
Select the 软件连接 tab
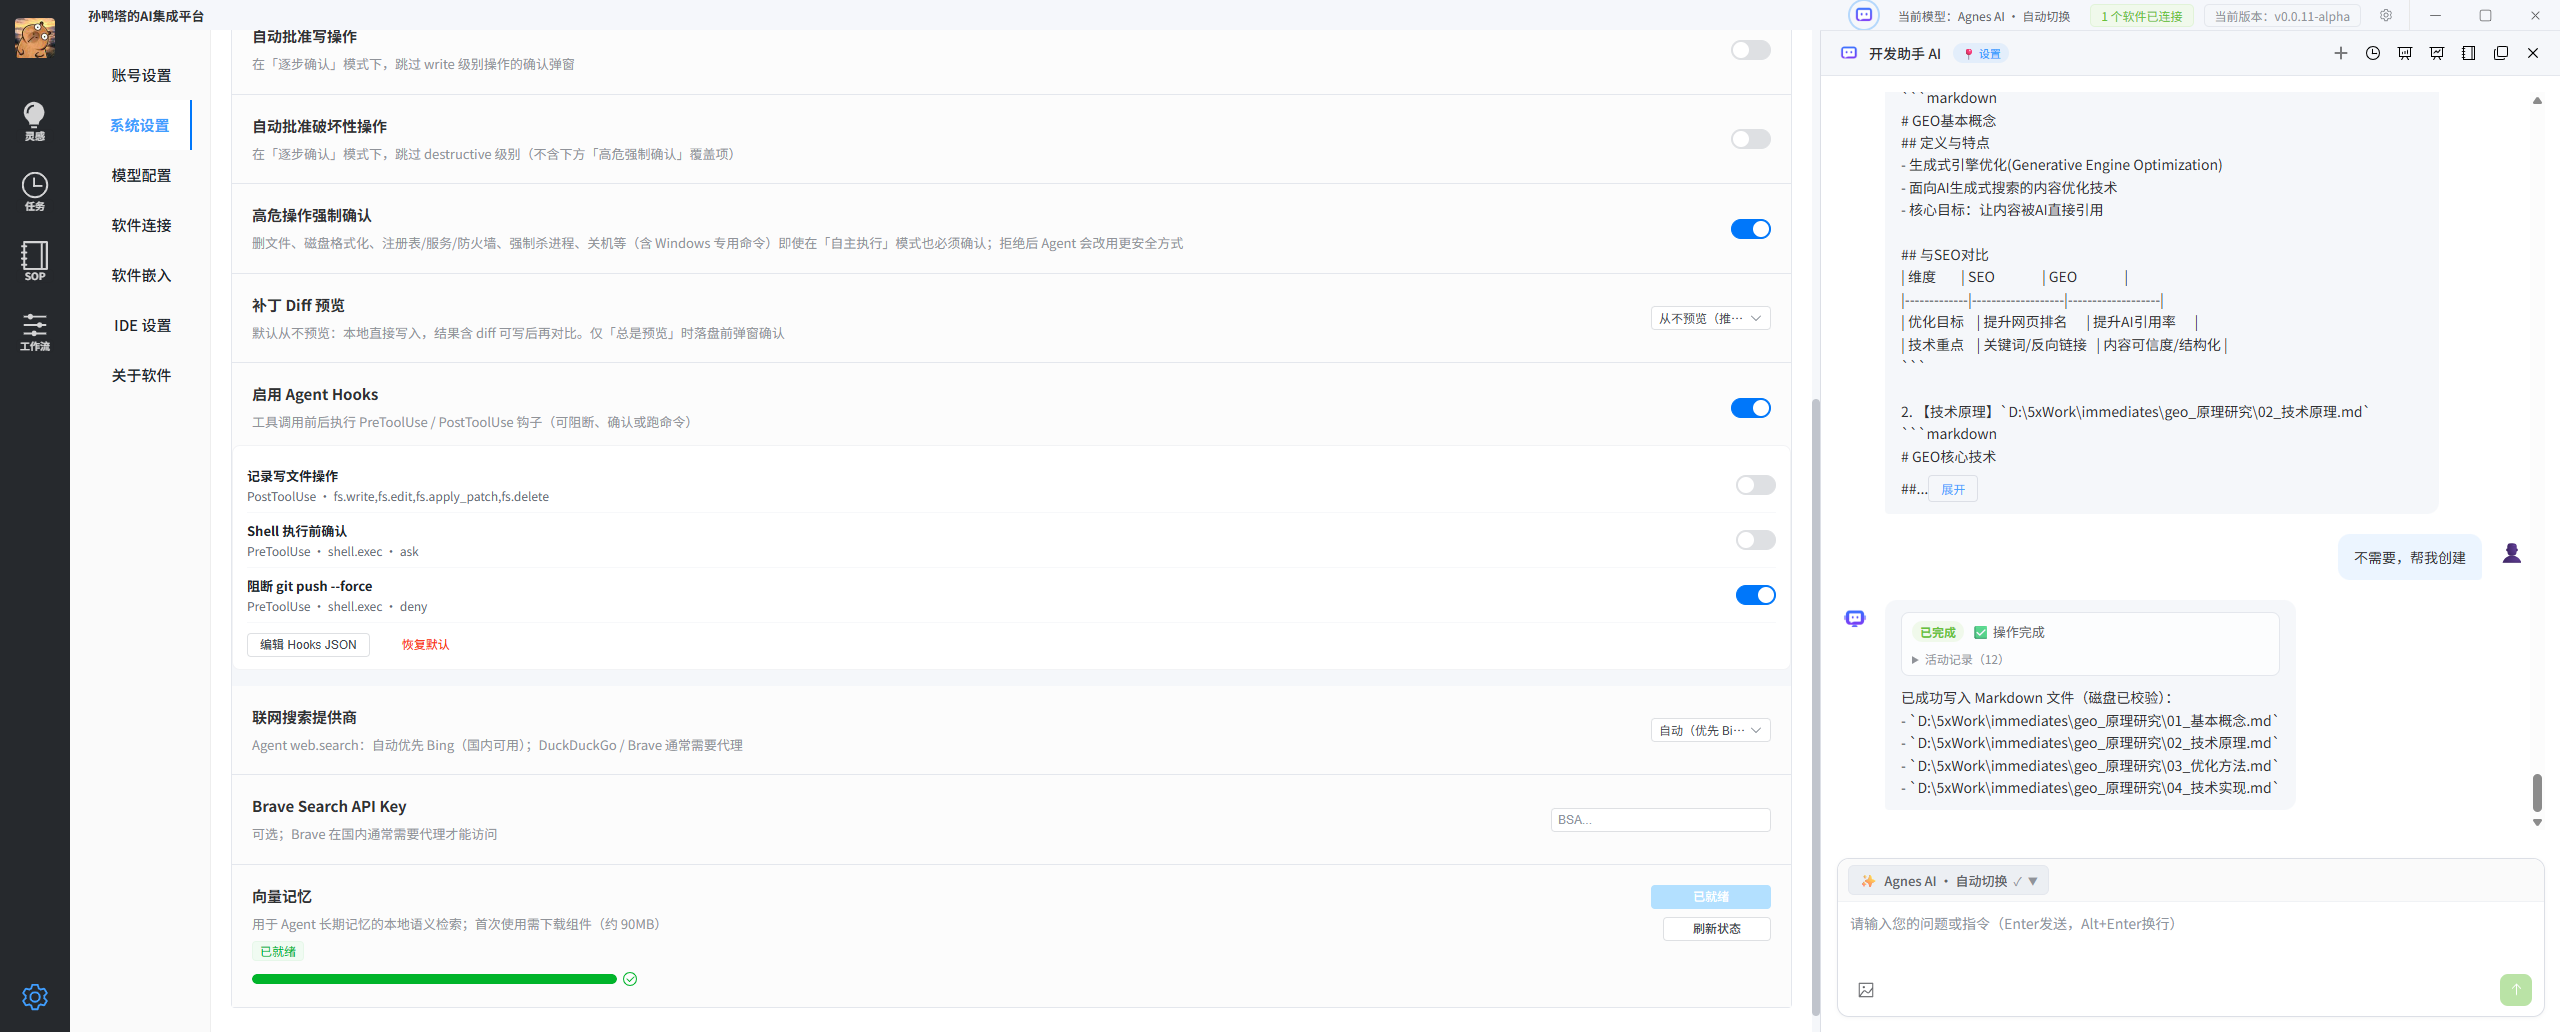(x=141, y=225)
